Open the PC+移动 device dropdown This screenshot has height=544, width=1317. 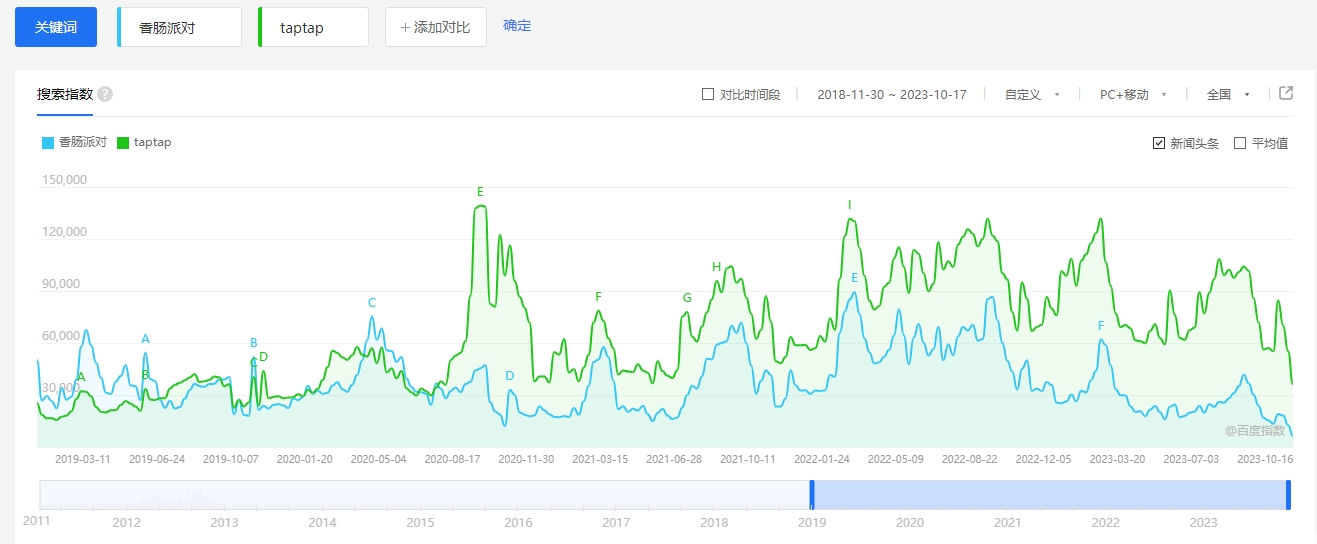coord(1134,94)
